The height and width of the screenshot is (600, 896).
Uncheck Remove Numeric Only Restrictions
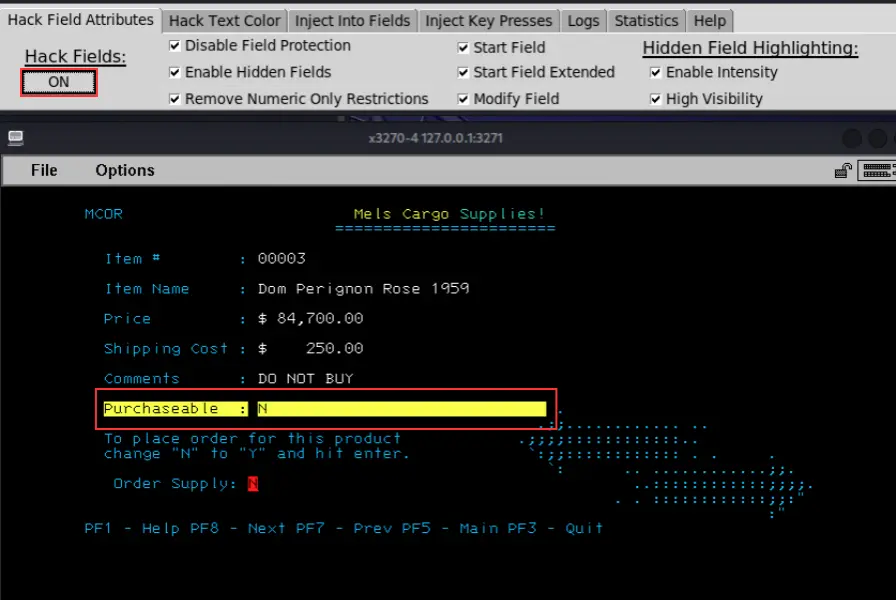[x=175, y=99]
